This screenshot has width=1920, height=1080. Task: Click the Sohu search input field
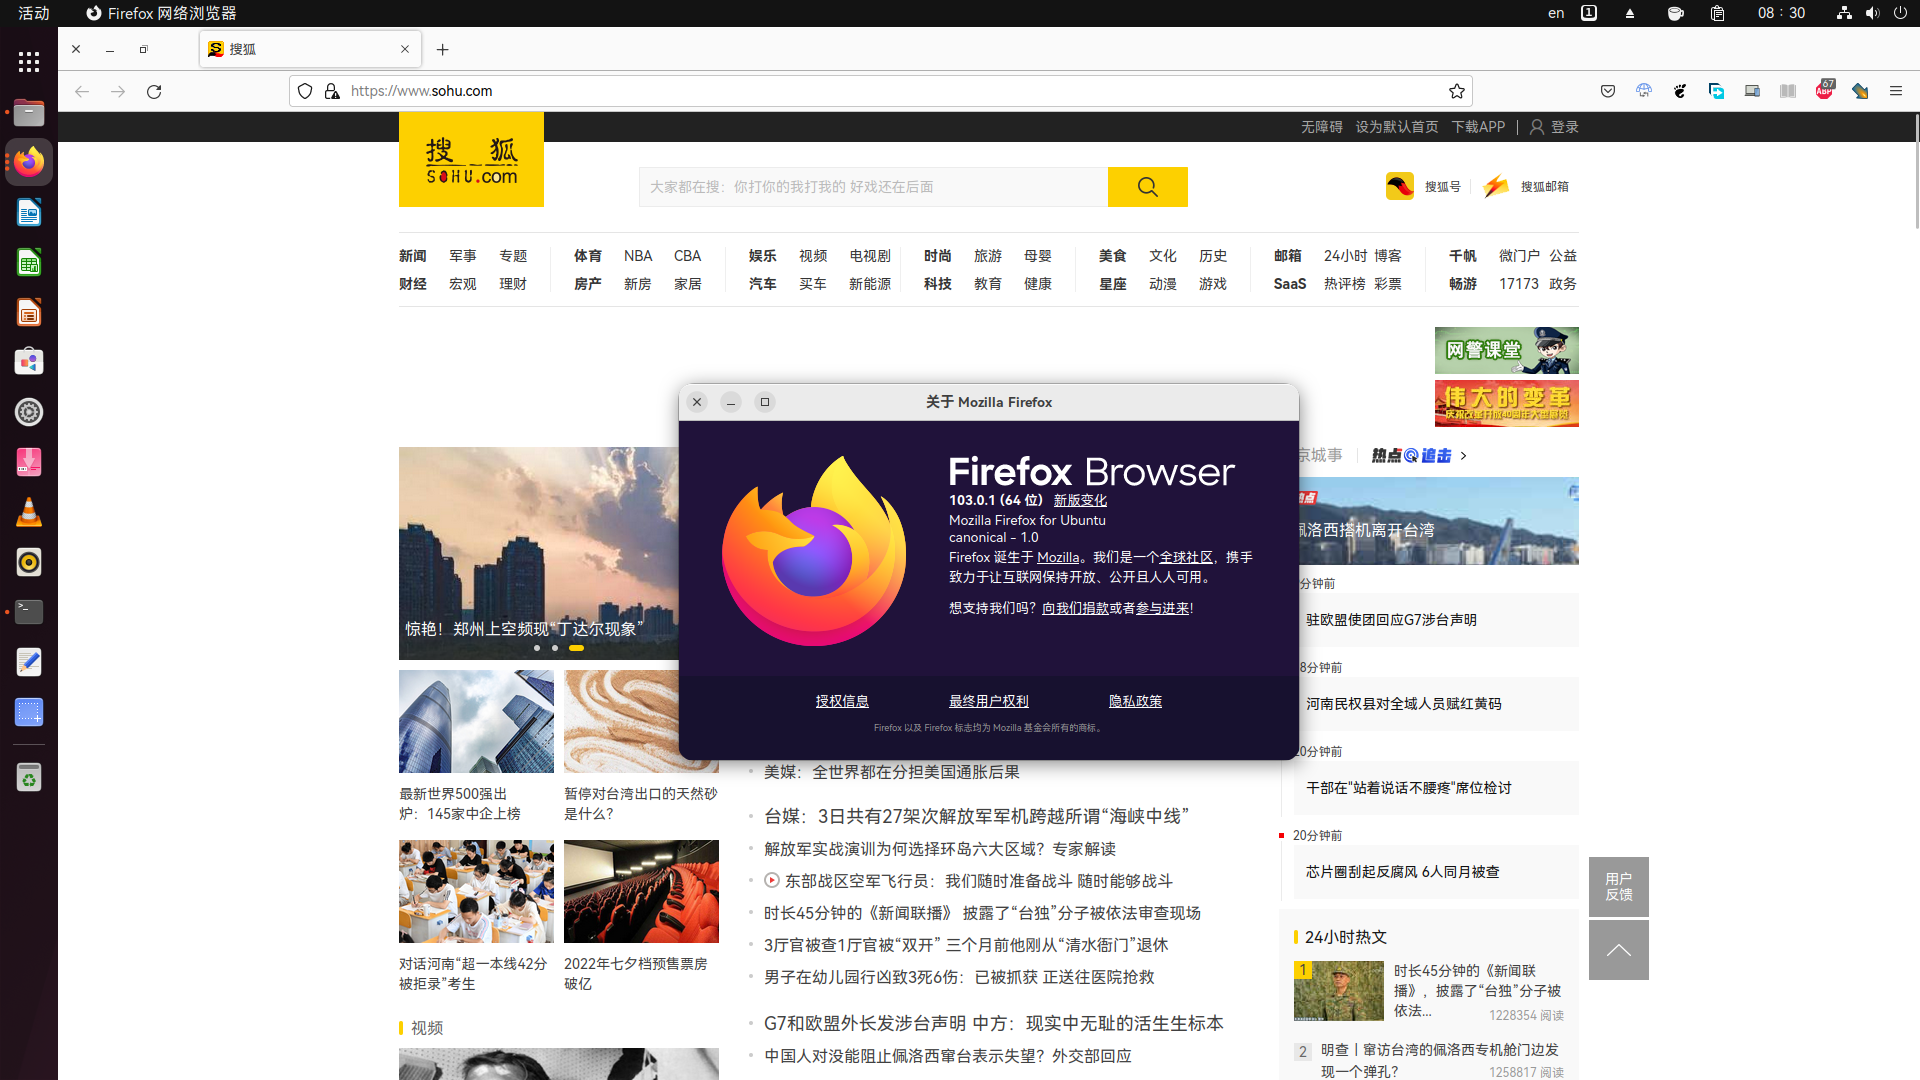tap(873, 187)
